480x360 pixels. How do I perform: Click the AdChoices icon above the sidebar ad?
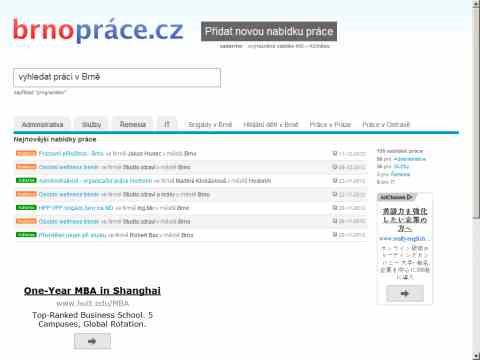point(396,197)
